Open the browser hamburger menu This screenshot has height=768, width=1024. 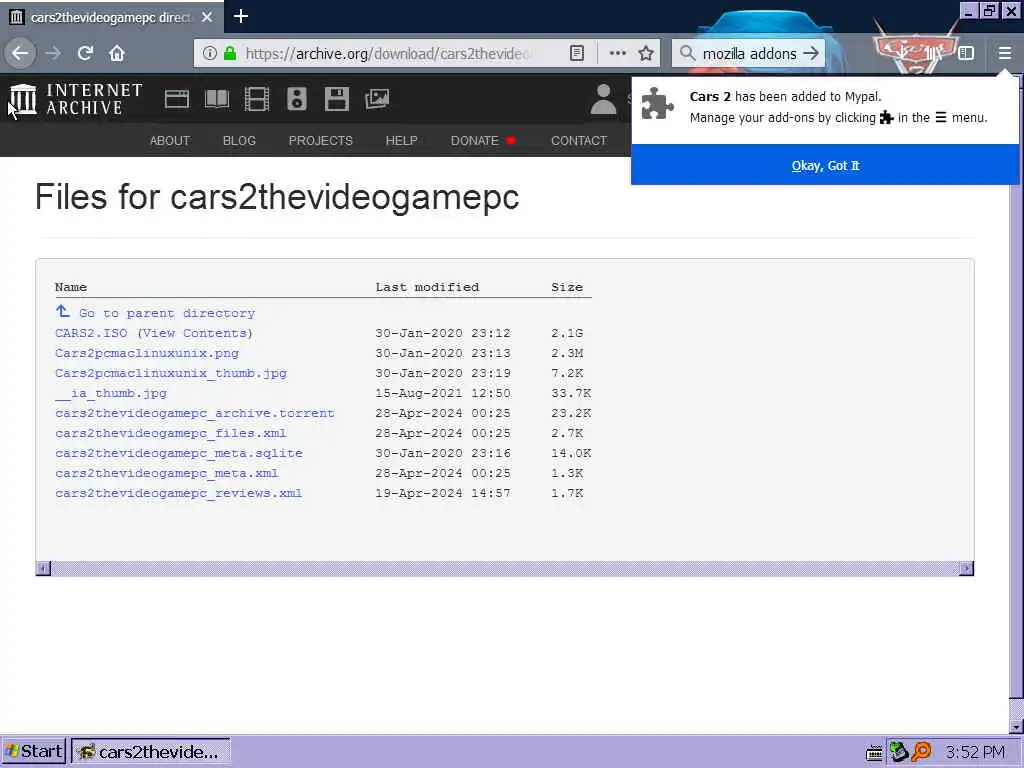tap(1004, 53)
